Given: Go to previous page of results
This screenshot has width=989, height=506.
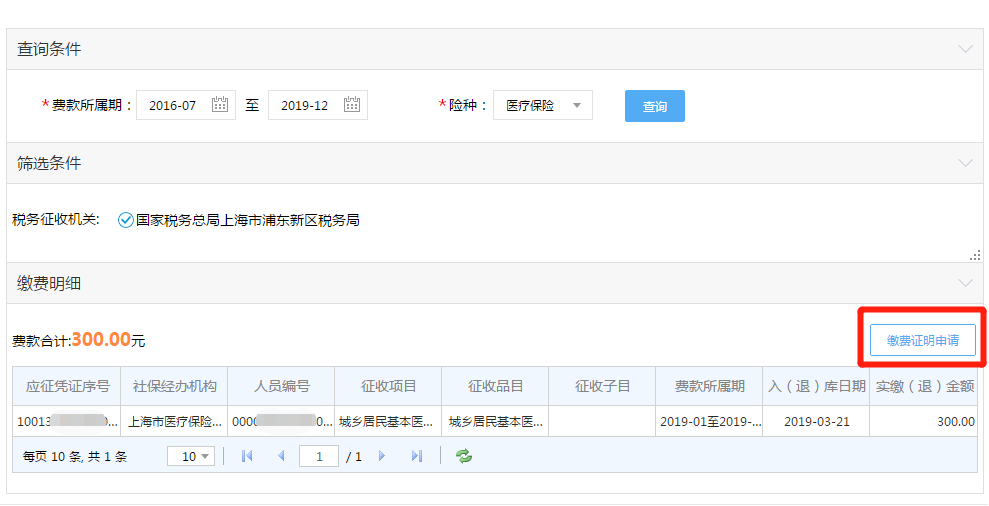Looking at the screenshot, I should click(x=281, y=456).
